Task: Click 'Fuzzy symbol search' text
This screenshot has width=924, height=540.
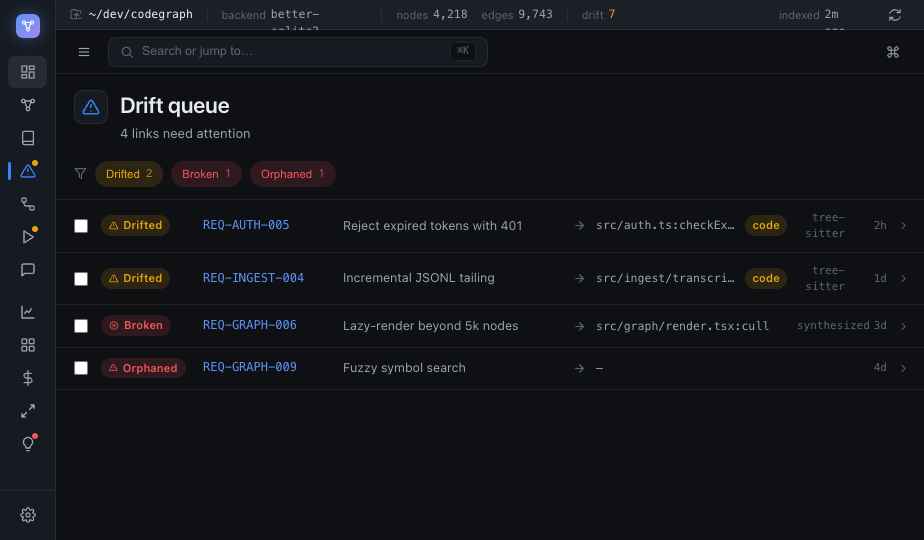Action: click(x=404, y=368)
